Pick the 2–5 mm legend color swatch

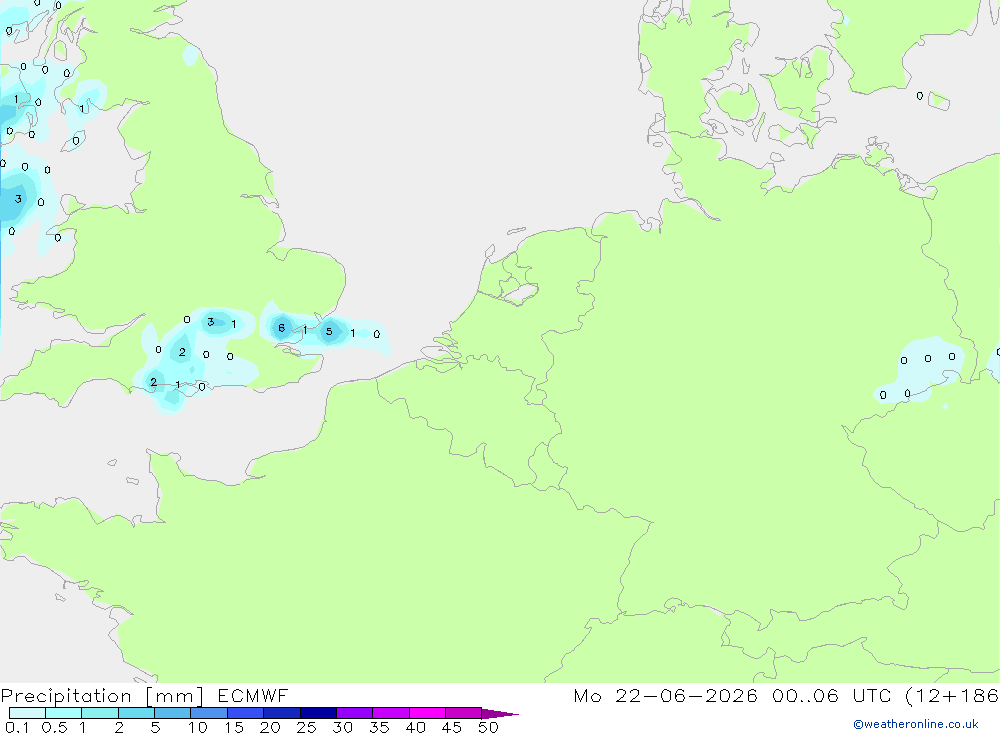click(x=136, y=713)
